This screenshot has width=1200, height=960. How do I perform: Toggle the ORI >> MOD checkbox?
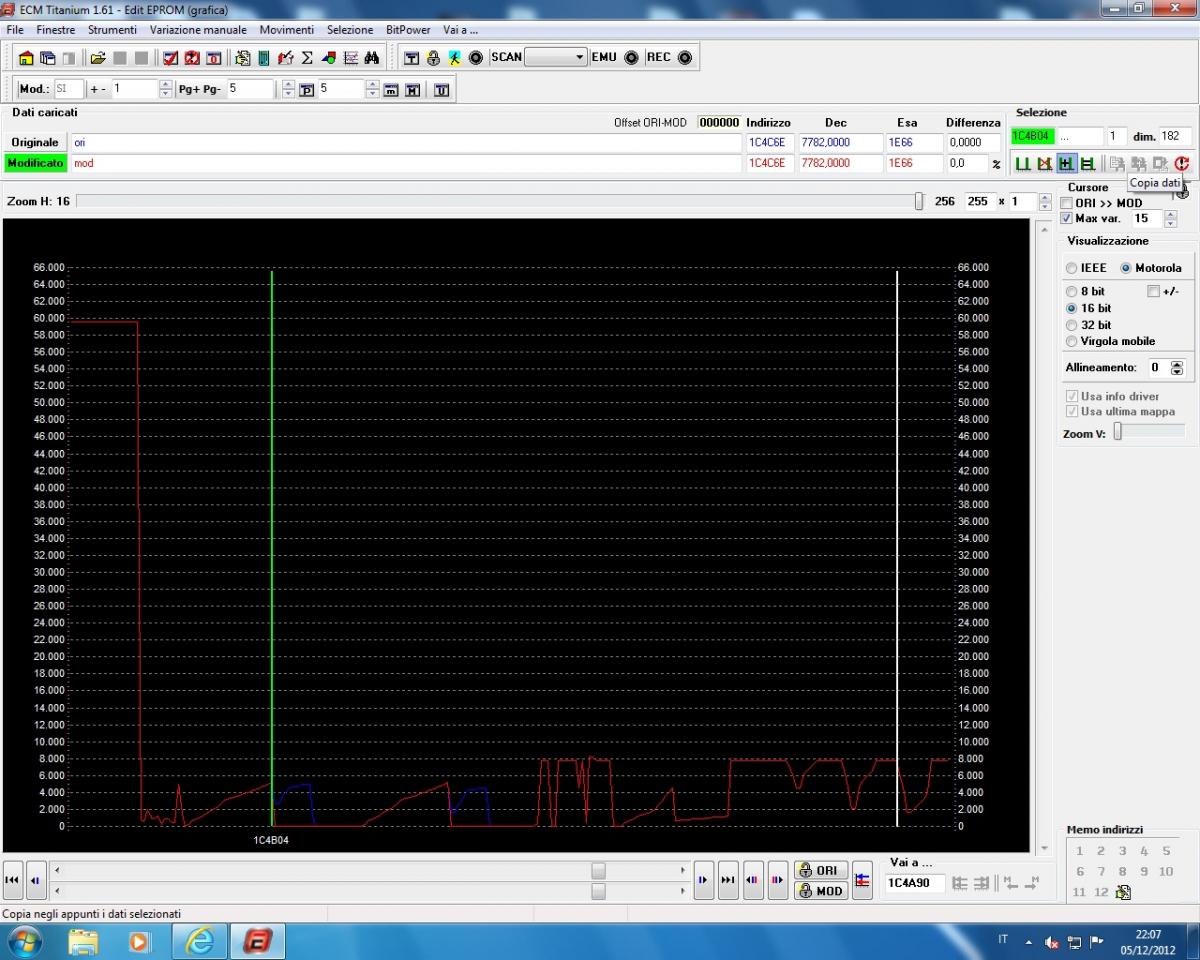(1067, 203)
